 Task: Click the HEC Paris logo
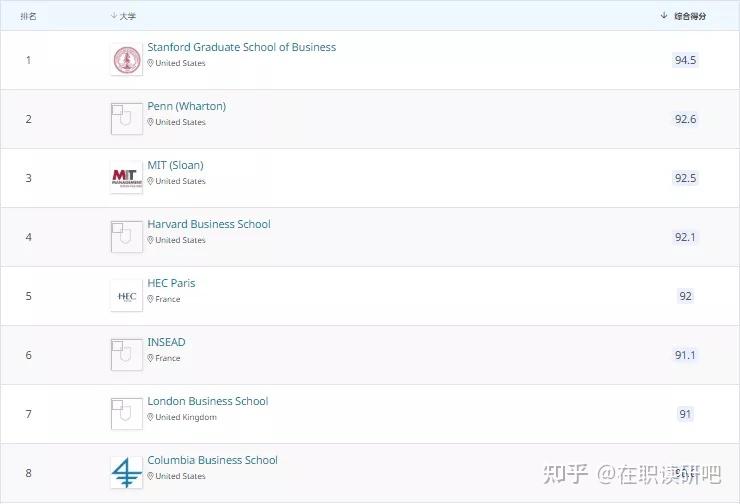126,296
